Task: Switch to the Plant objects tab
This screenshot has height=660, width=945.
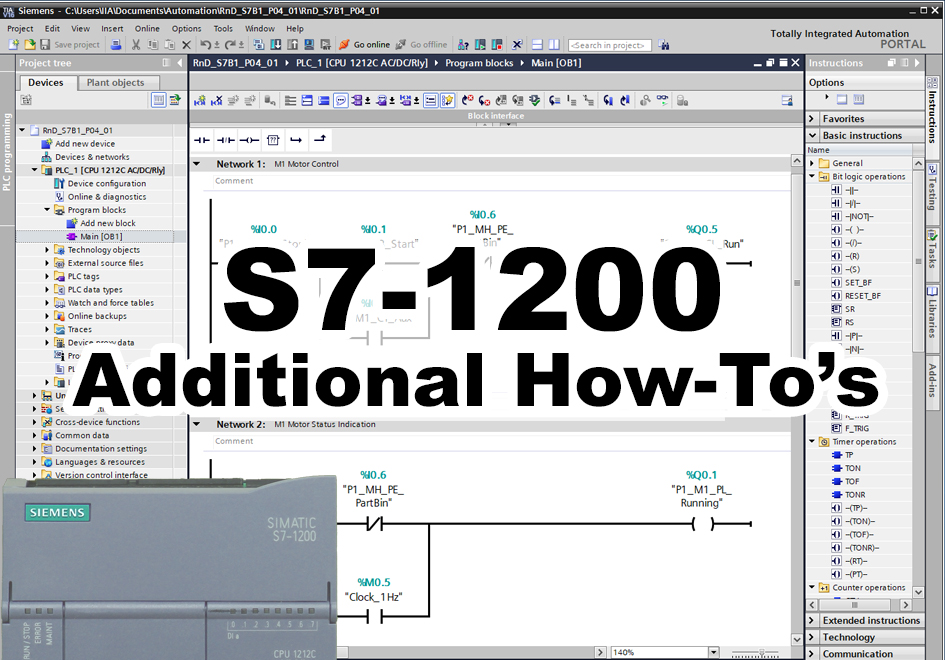Action: pos(115,83)
